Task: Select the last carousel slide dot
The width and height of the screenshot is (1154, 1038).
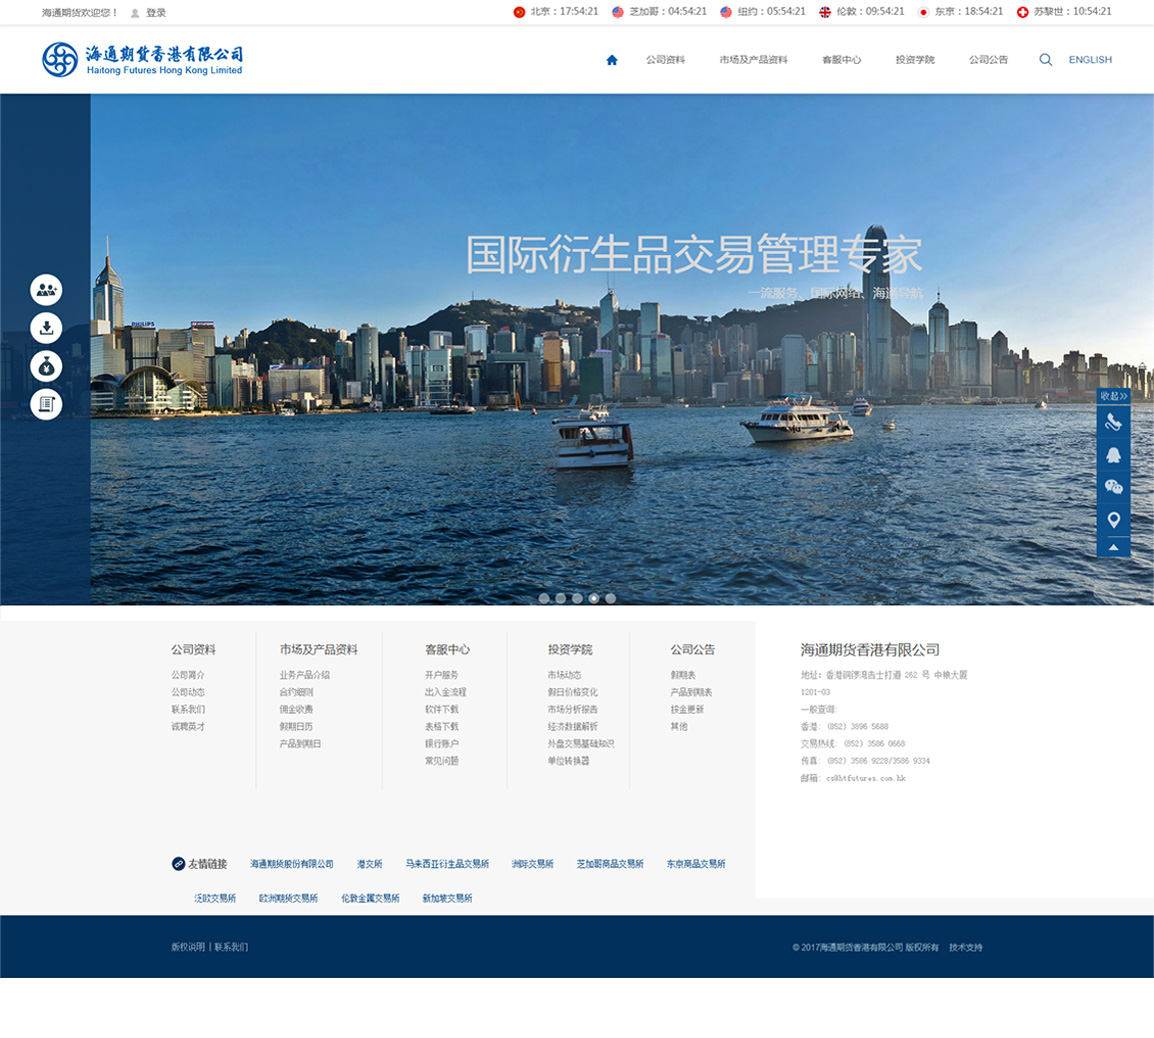Action: 610,598
